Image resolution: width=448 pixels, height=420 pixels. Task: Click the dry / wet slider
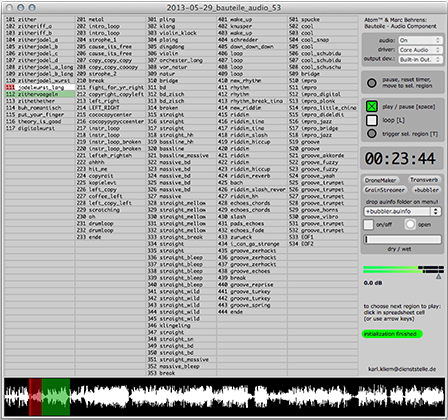(402, 239)
